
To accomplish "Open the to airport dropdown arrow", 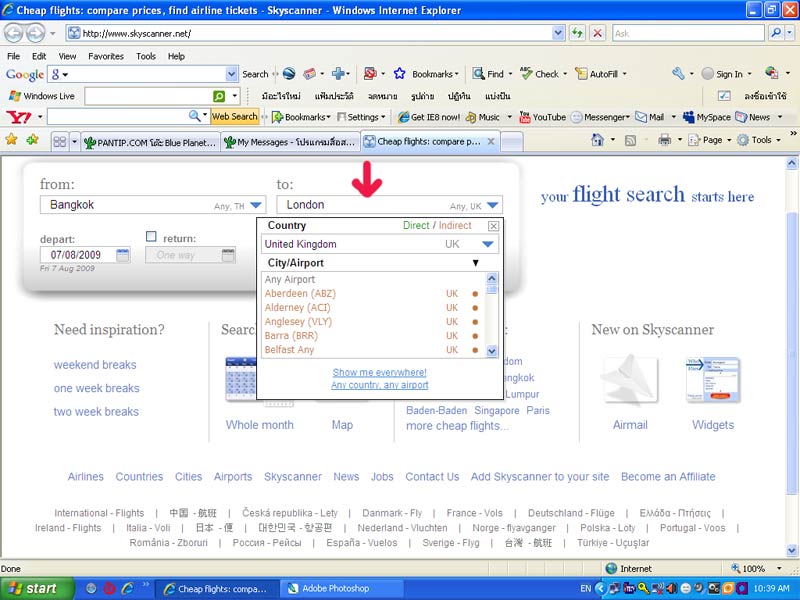I will [492, 205].
